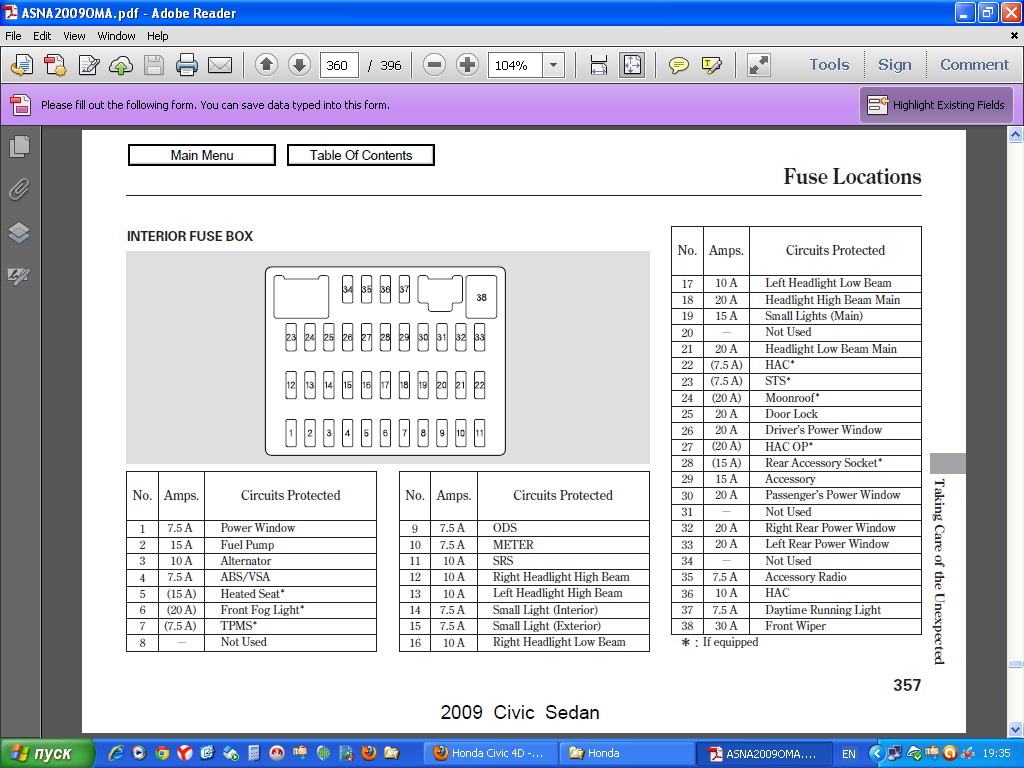Click the vertical scrollbar up arrow
The image size is (1024, 768).
[1016, 135]
